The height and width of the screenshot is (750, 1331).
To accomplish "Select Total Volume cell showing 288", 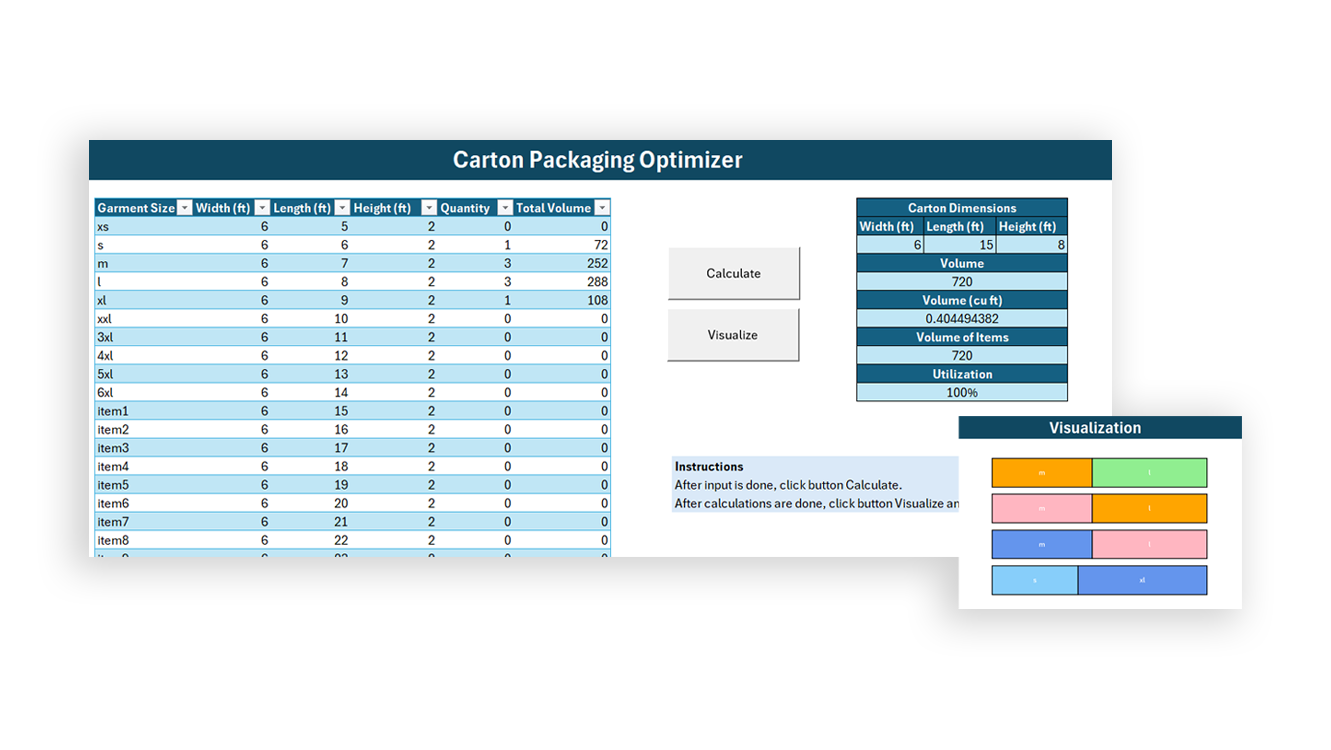I will click(x=562, y=282).
